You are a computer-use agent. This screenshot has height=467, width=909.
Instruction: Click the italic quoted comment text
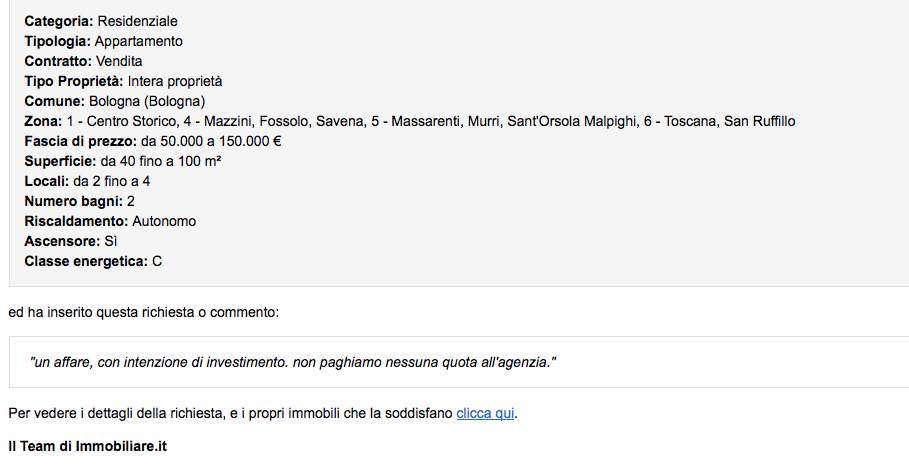click(293, 361)
